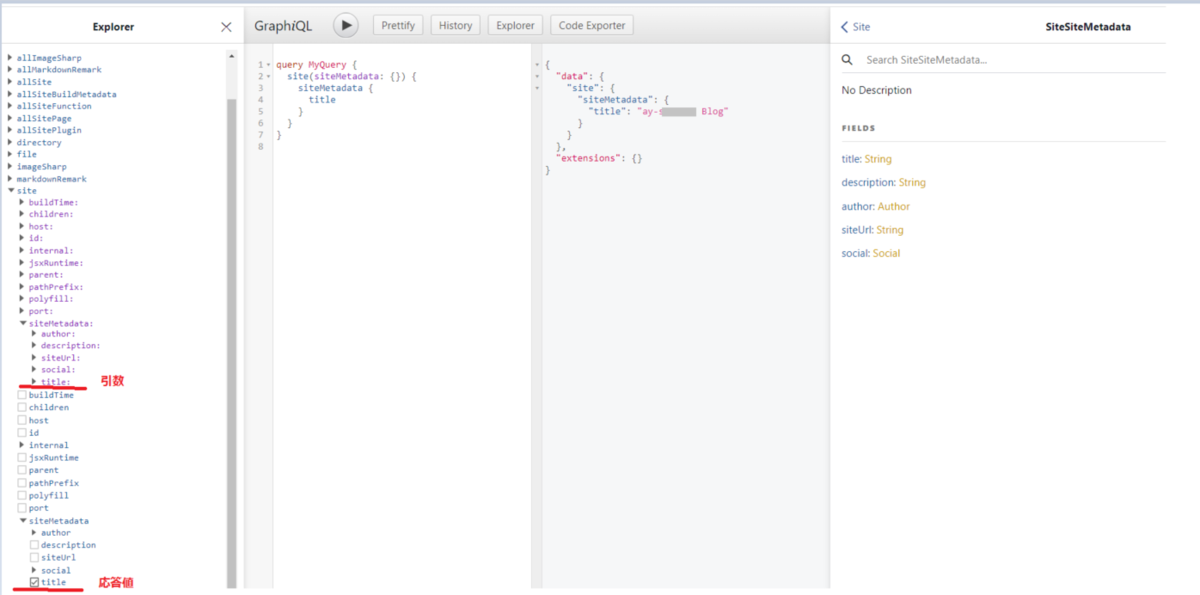1200x595 pixels.
Task: Collapse the site node
Action: click(10, 191)
